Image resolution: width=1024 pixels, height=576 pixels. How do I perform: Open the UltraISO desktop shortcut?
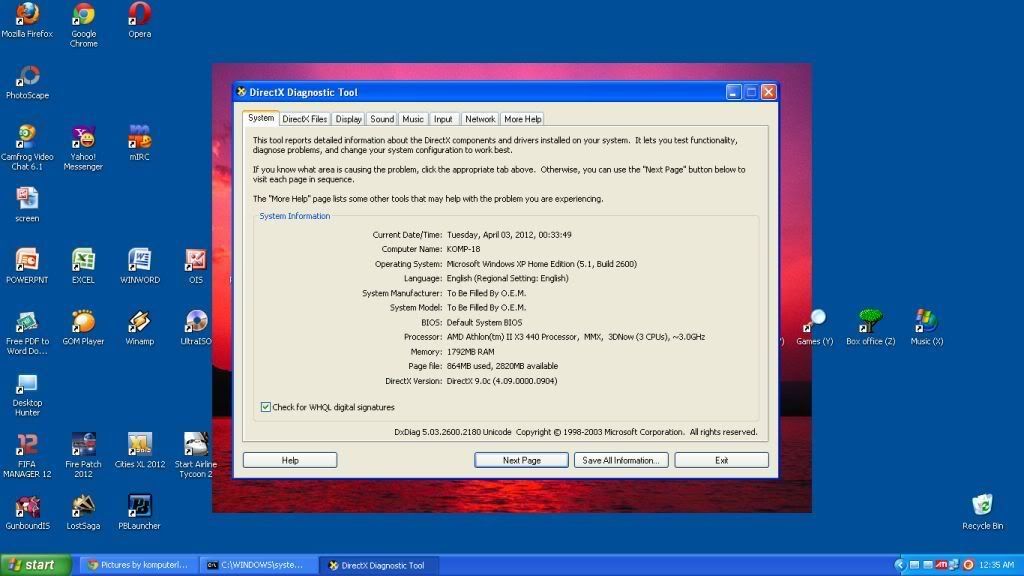tap(196, 327)
